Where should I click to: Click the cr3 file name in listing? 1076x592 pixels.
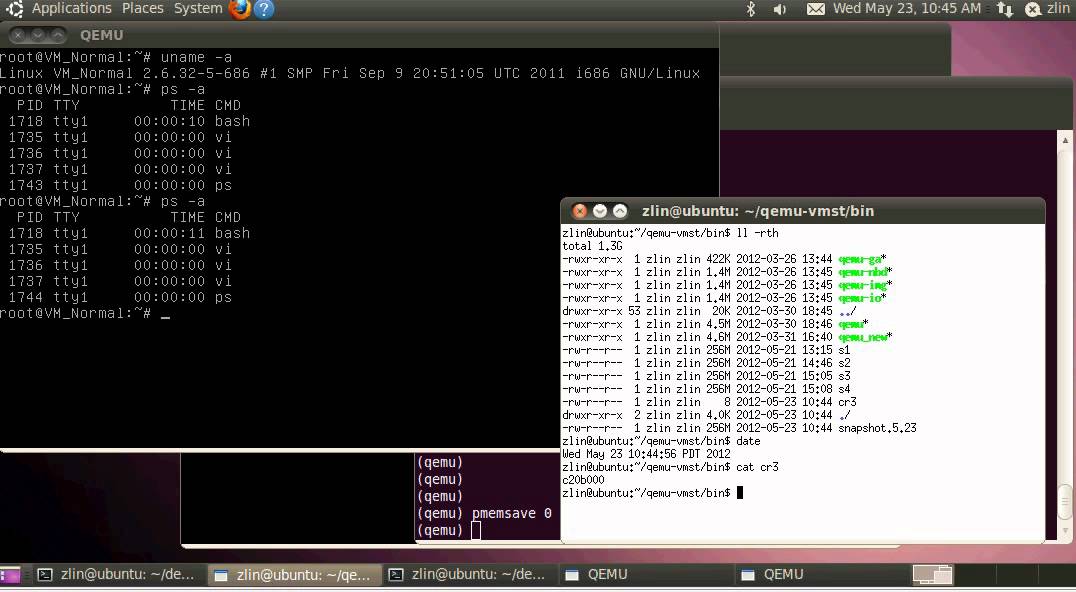pos(847,402)
